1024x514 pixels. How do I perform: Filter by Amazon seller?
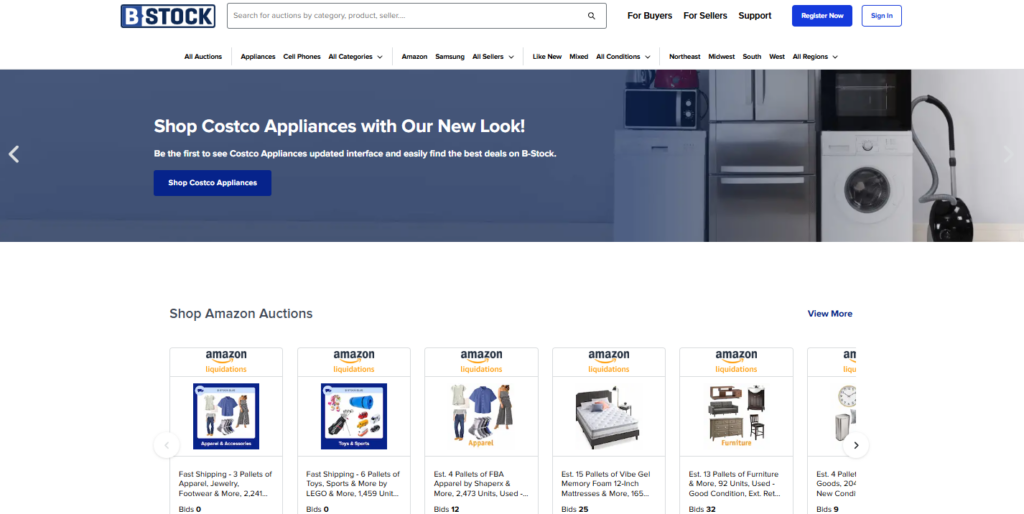(x=414, y=57)
